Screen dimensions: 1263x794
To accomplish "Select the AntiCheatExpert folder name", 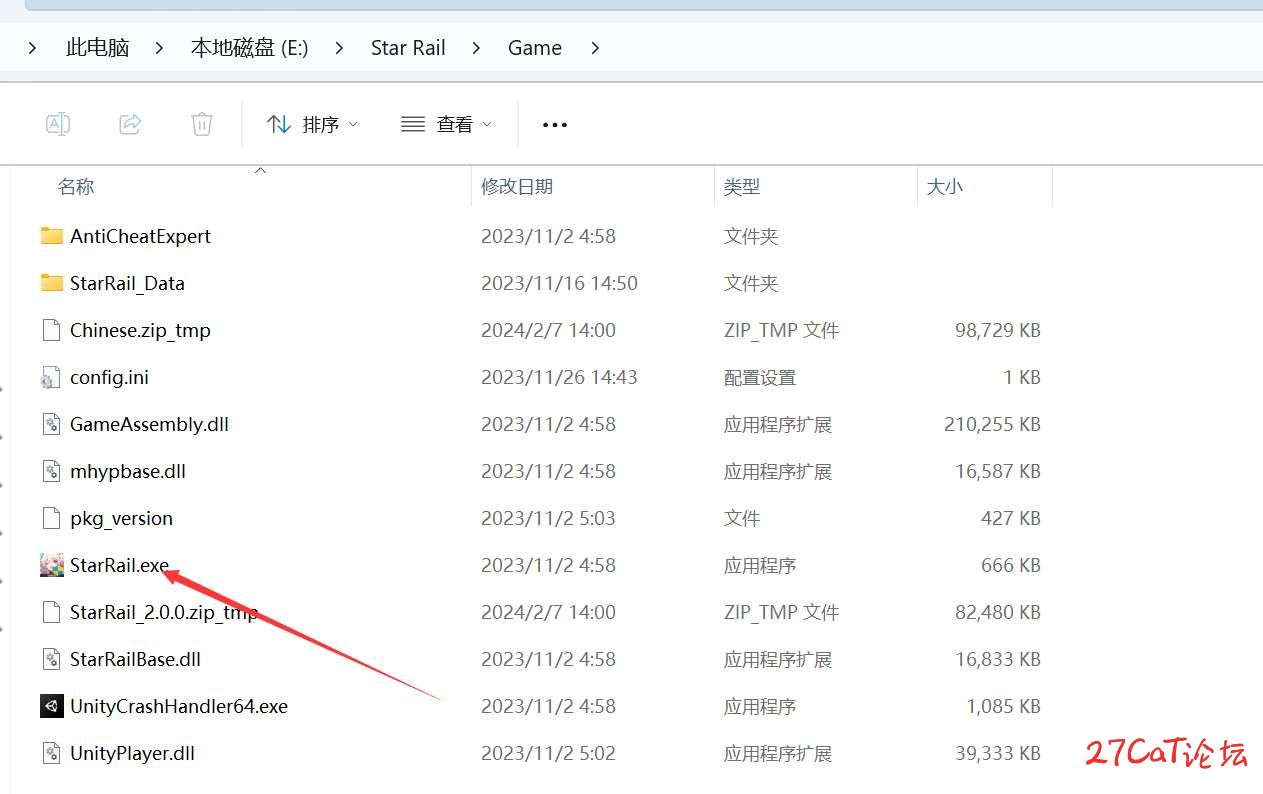I will (140, 236).
